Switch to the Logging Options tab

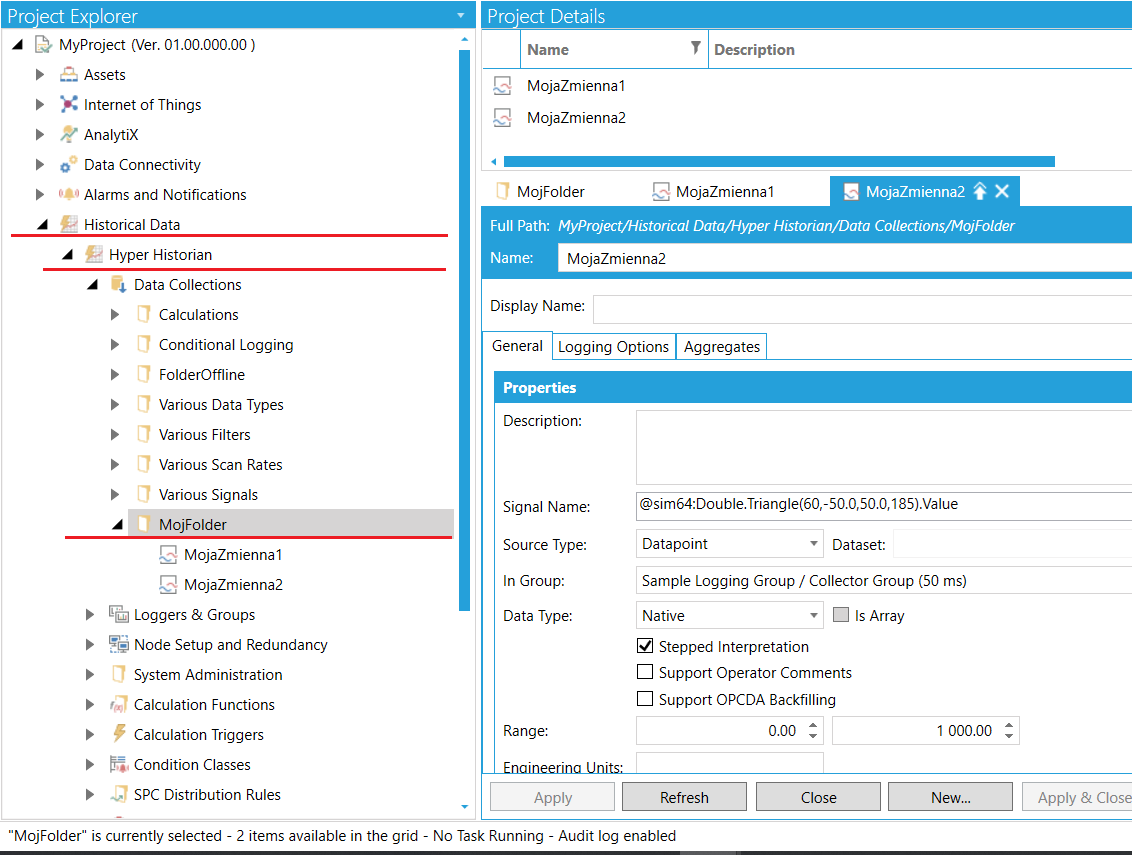pyautogui.click(x=613, y=347)
